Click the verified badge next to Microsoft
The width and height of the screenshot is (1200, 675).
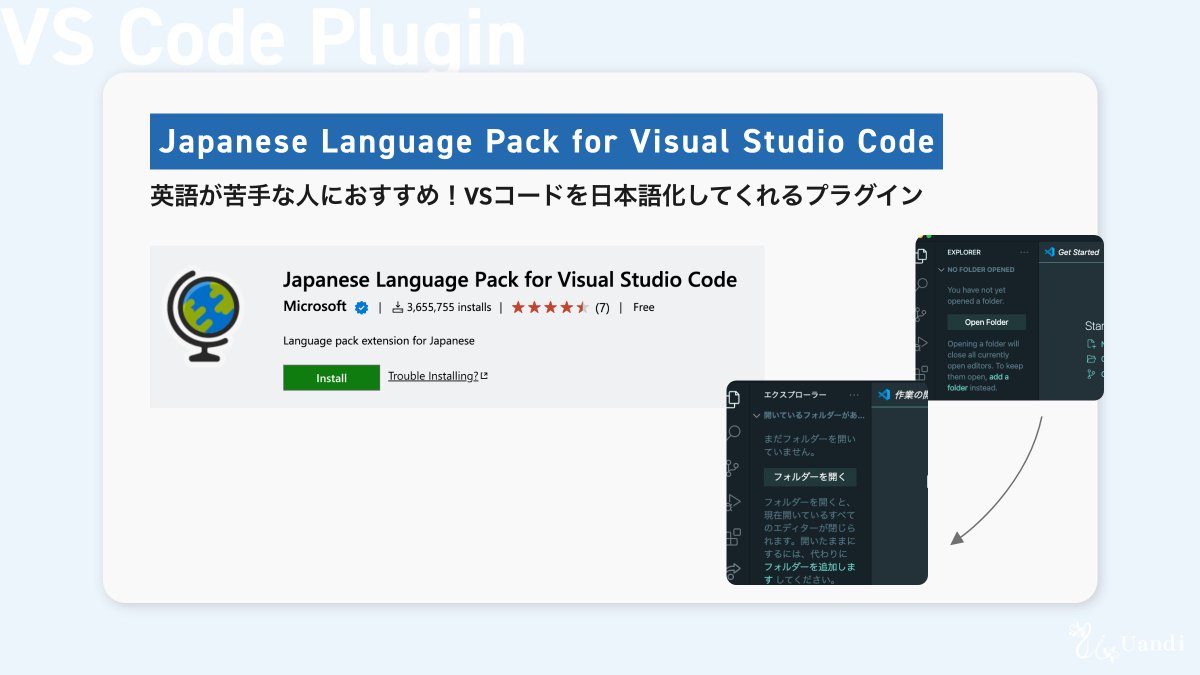361,307
